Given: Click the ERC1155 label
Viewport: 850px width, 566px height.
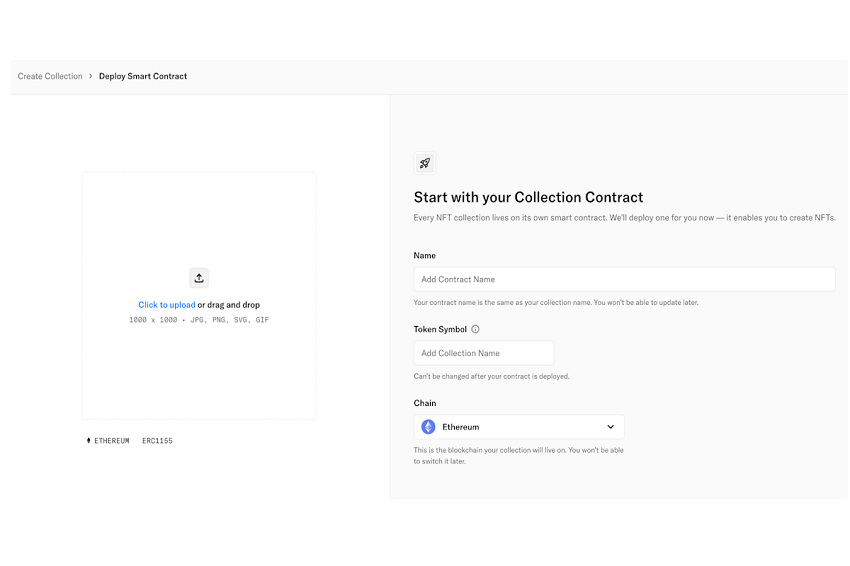Looking at the screenshot, I should [157, 441].
